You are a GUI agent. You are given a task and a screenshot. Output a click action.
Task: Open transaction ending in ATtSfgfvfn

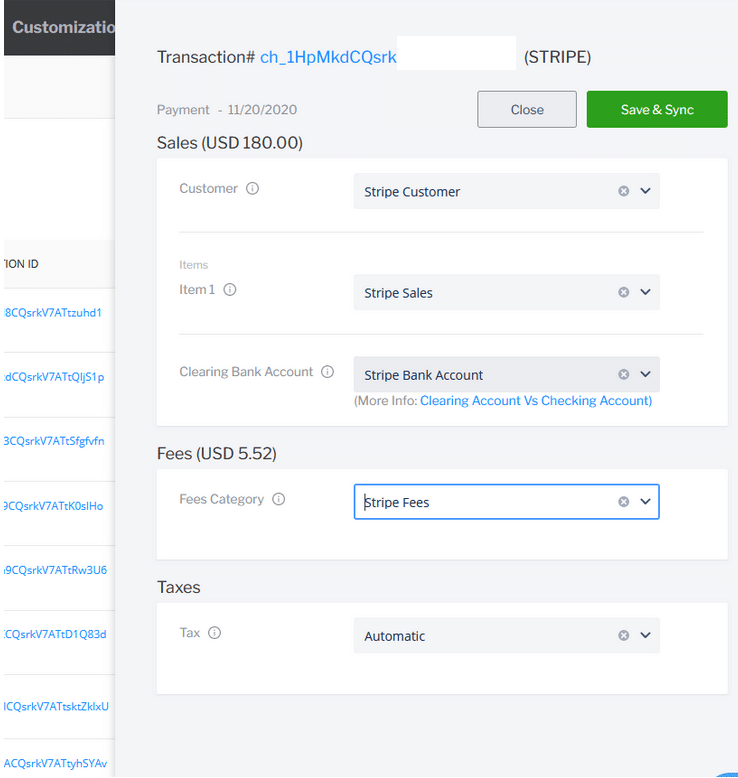54,441
